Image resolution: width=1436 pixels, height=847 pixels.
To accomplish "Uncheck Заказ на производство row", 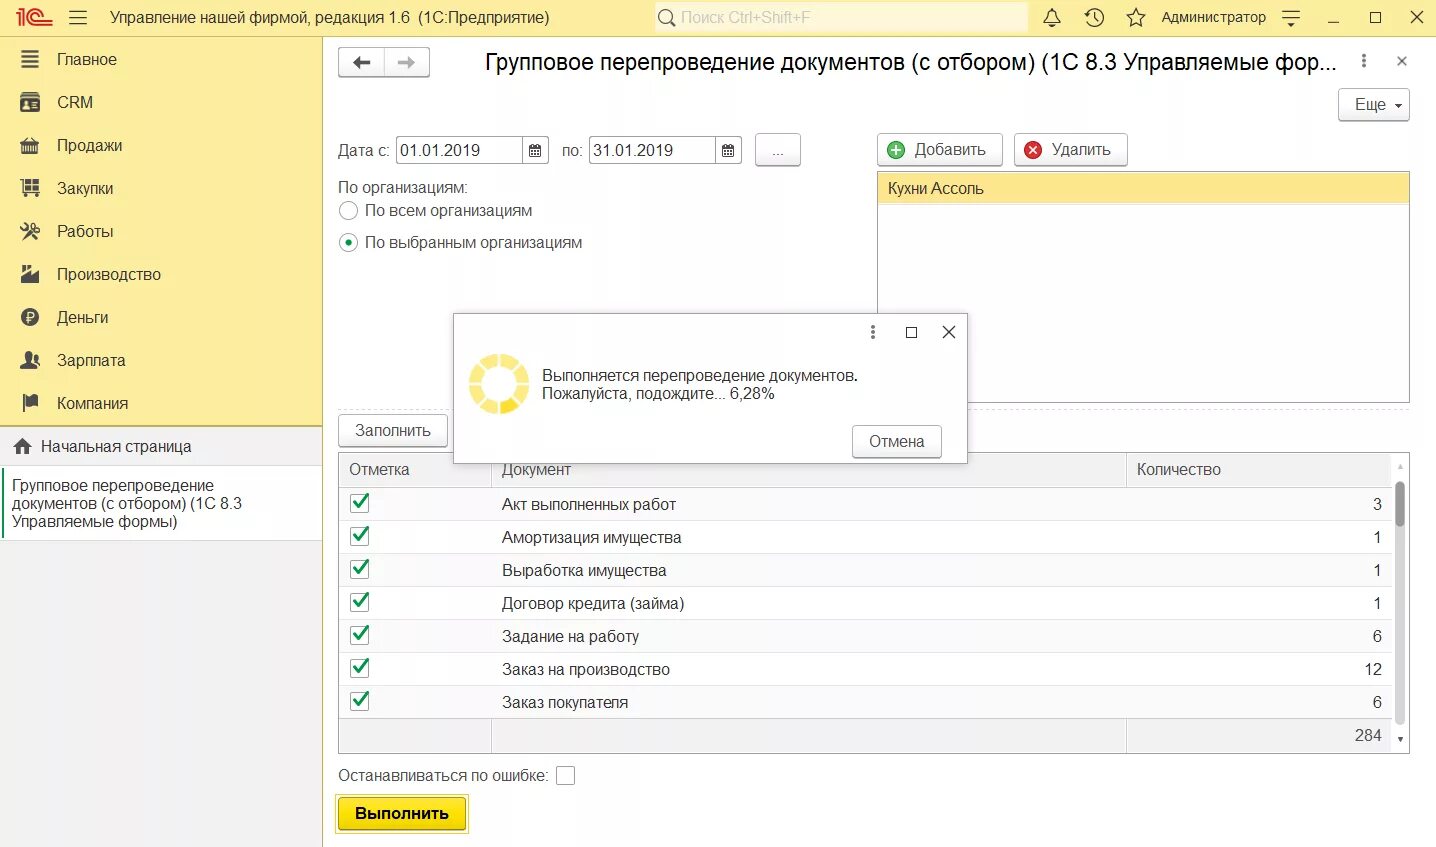I will click(360, 668).
